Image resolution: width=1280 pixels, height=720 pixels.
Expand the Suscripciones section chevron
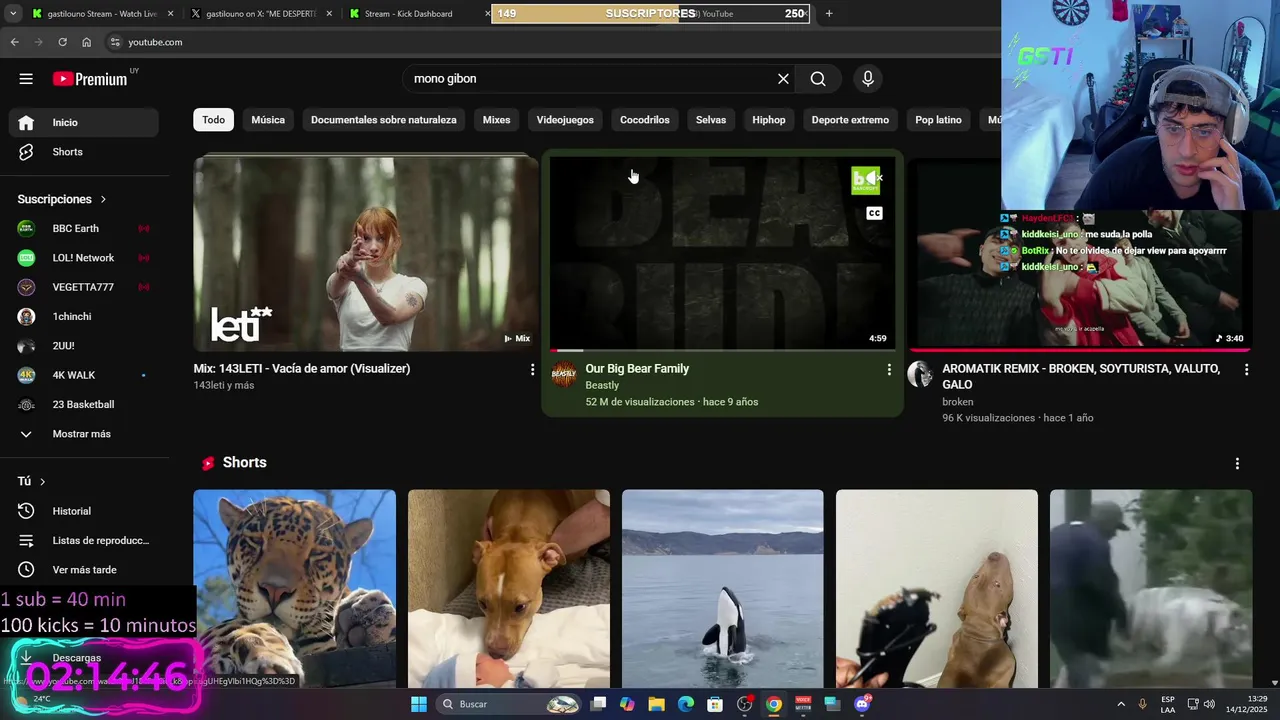103,199
